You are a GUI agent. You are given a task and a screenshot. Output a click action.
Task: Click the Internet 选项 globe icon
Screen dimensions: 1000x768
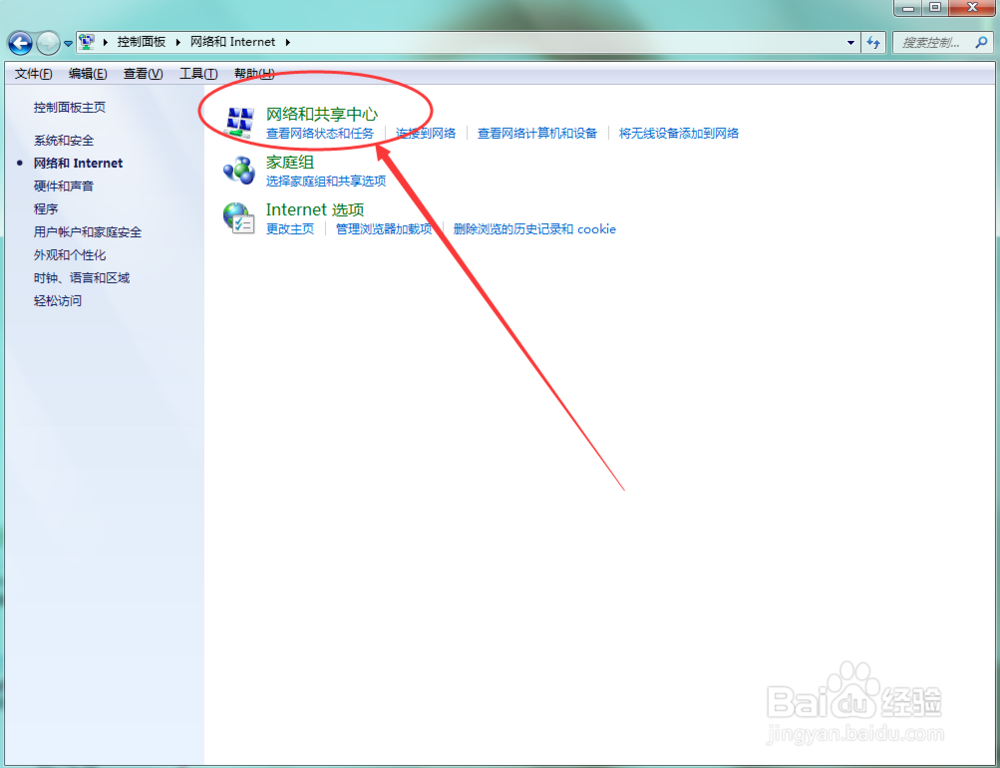(239, 218)
